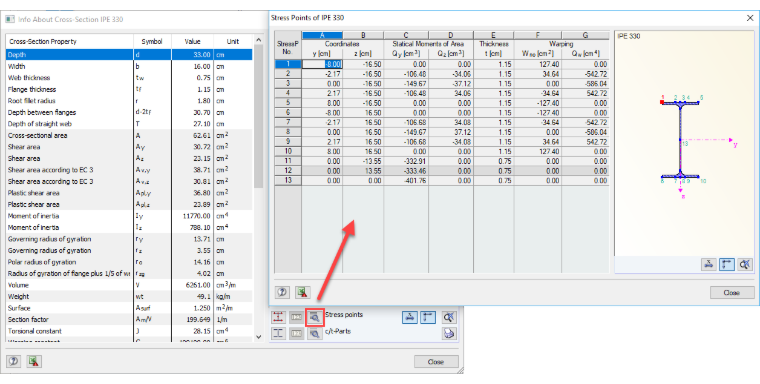This screenshot has height=384, width=760.
Task: Click Symbol column header in Info window
Action: [x=152, y=41]
